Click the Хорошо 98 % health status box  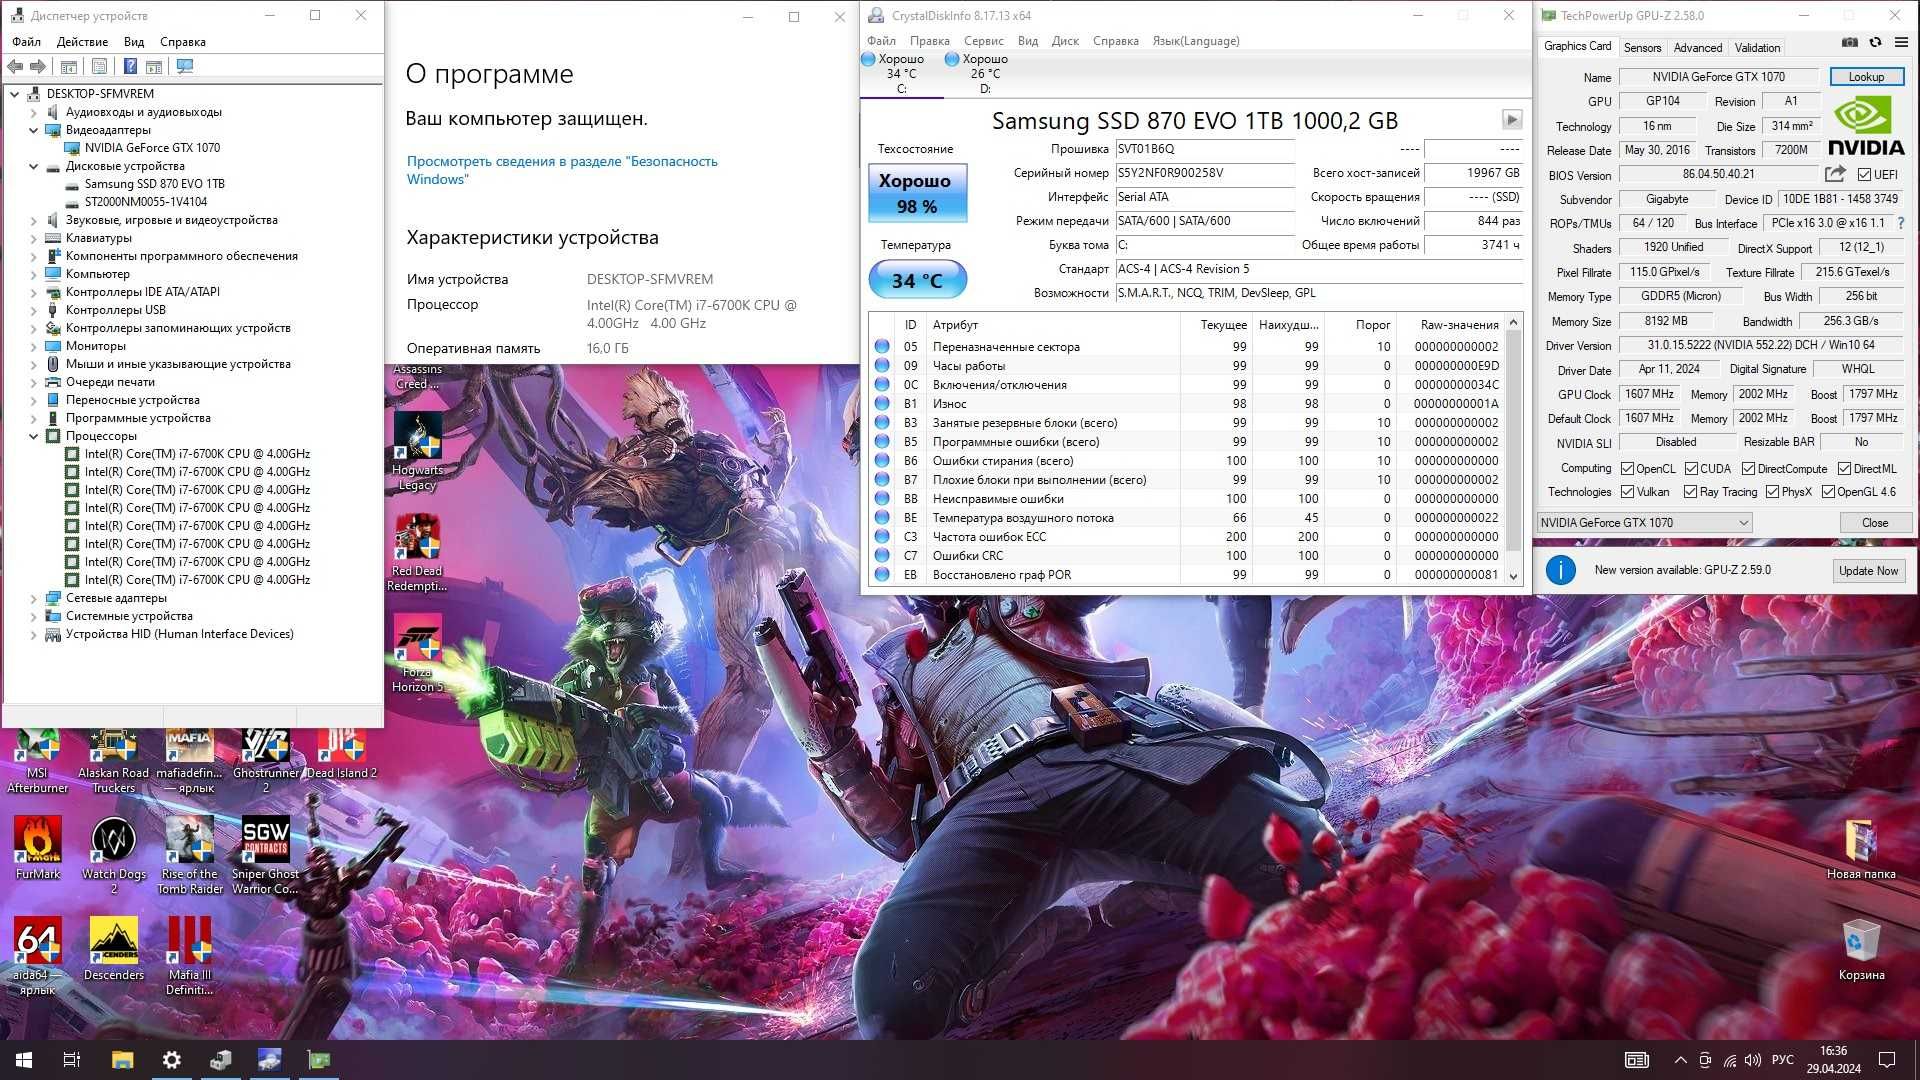pyautogui.click(x=917, y=193)
